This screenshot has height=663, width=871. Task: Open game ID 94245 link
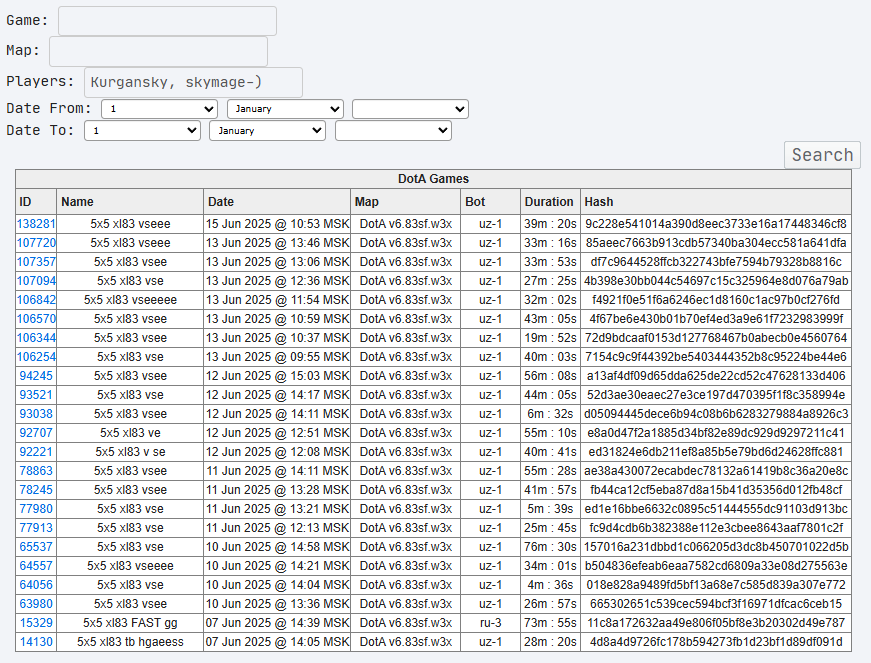coord(36,376)
